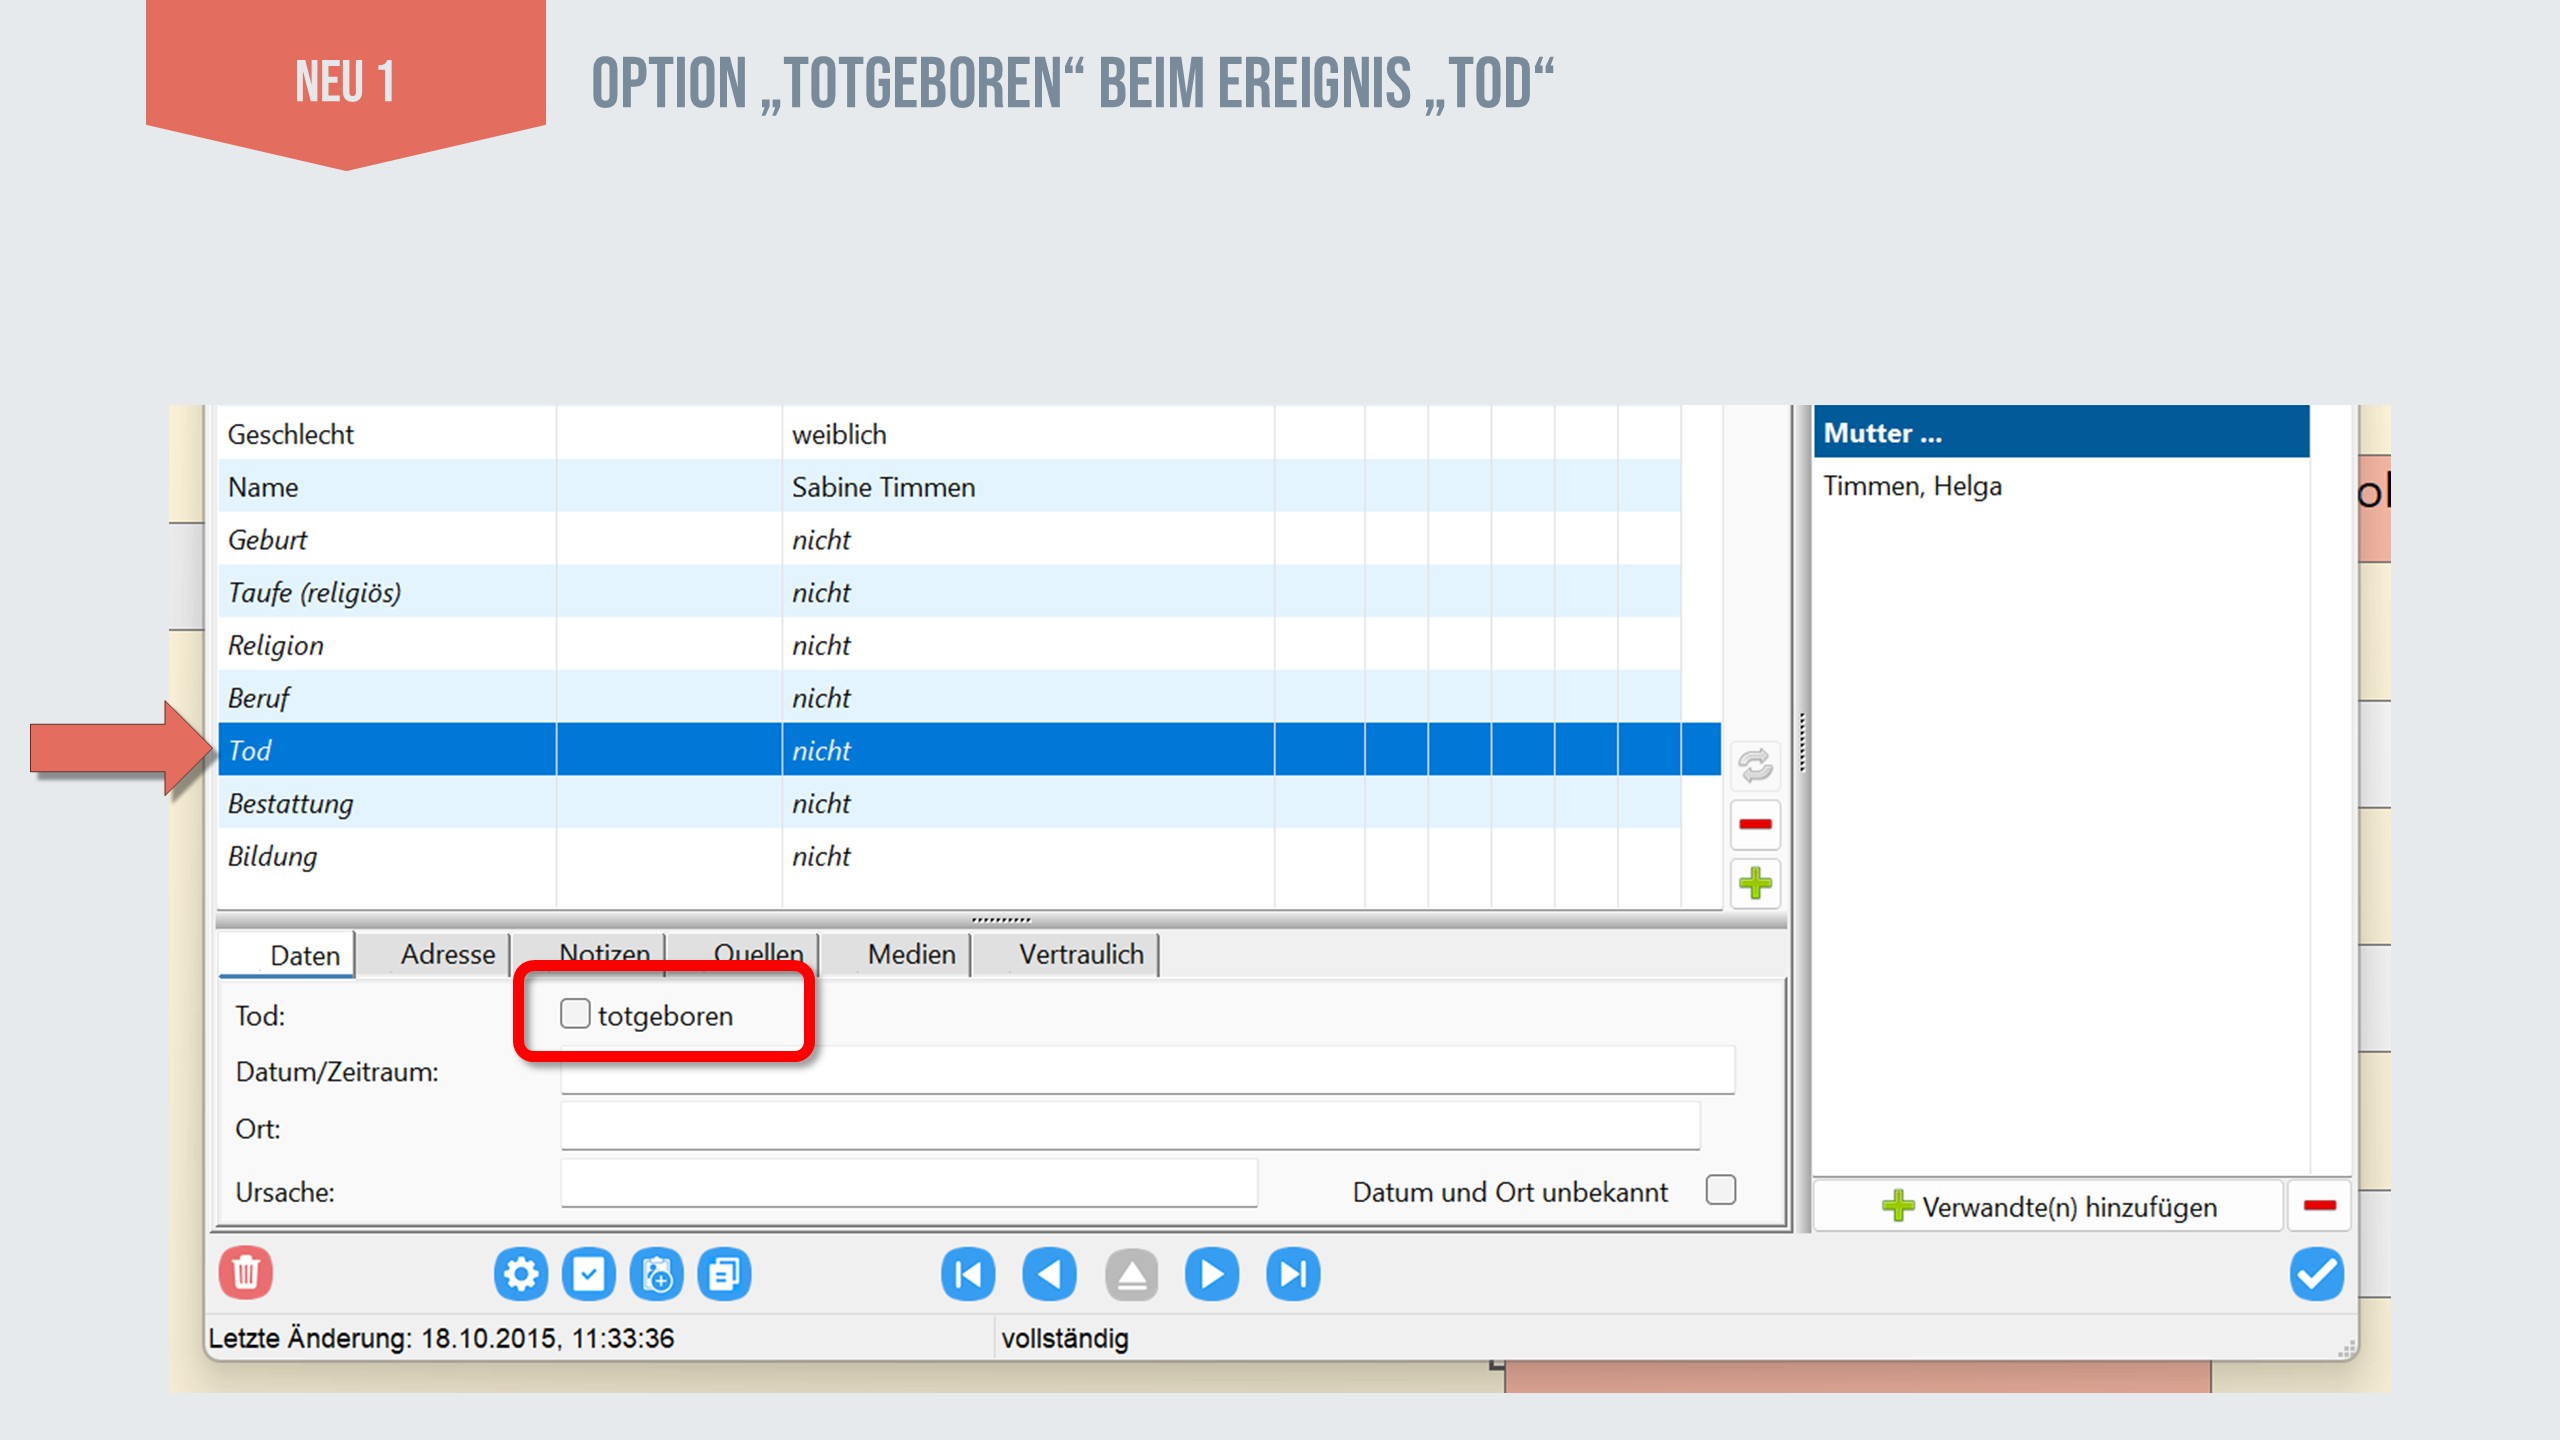Enable the totgeboren checkbox
Screen dimensions: 2560x1440
pos(575,1014)
